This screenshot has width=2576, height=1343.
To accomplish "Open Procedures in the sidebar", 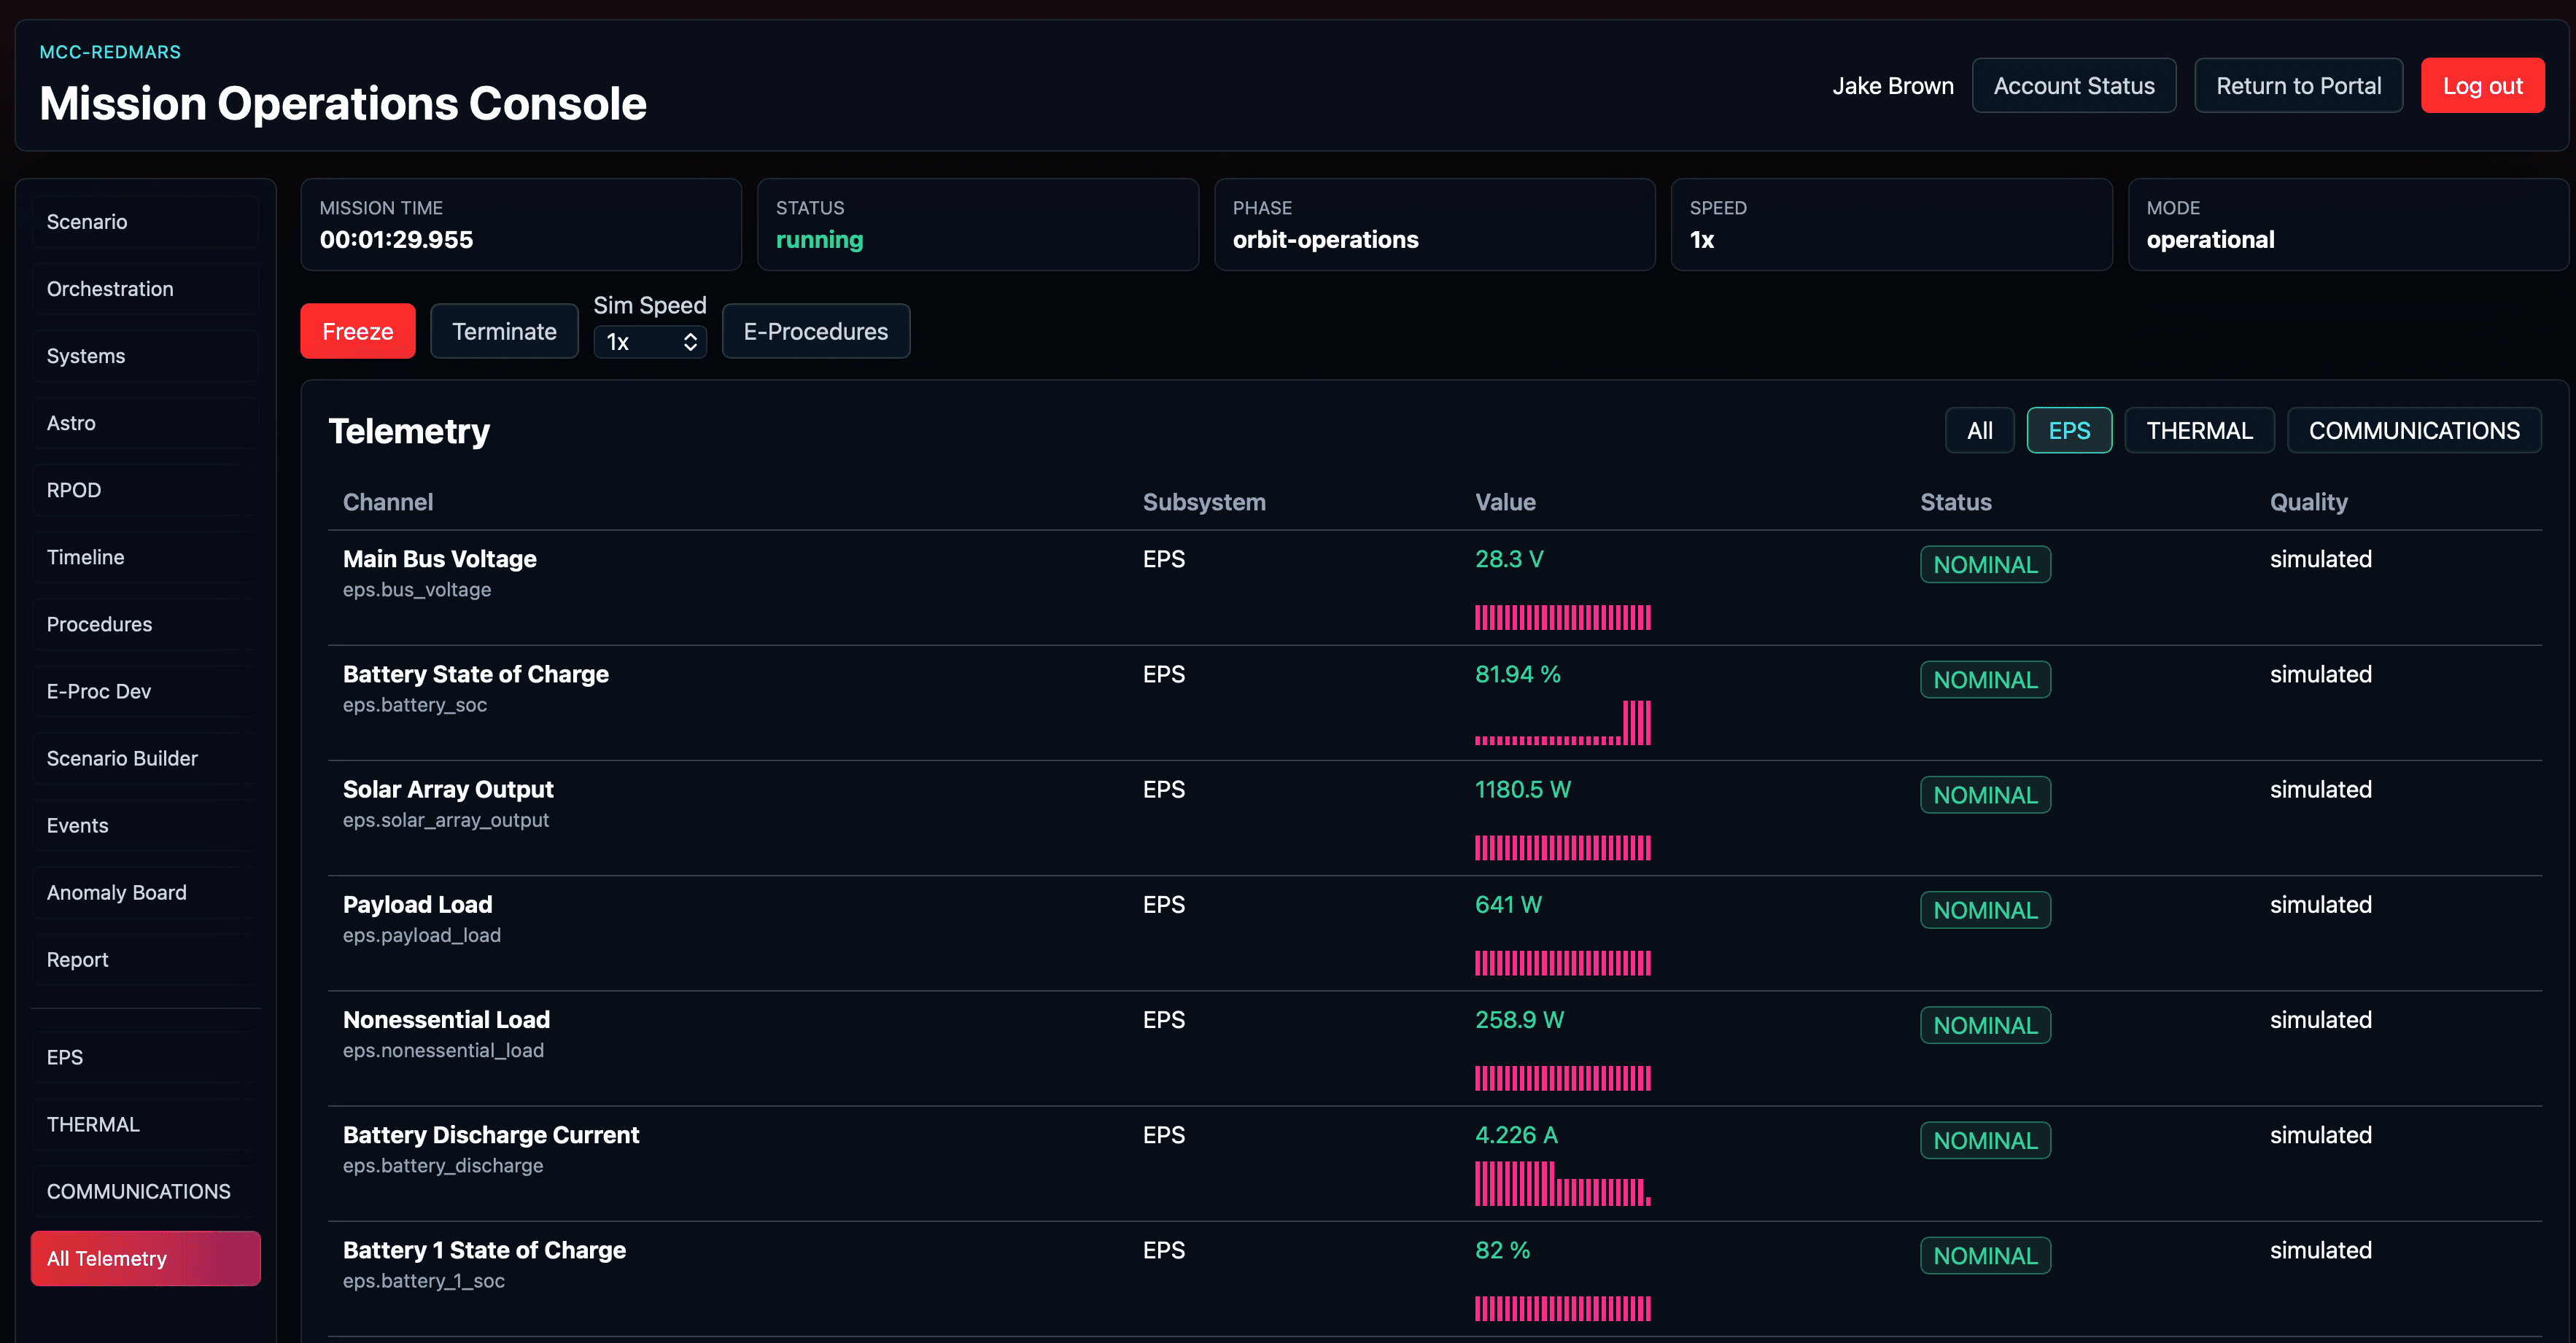I will coord(146,624).
